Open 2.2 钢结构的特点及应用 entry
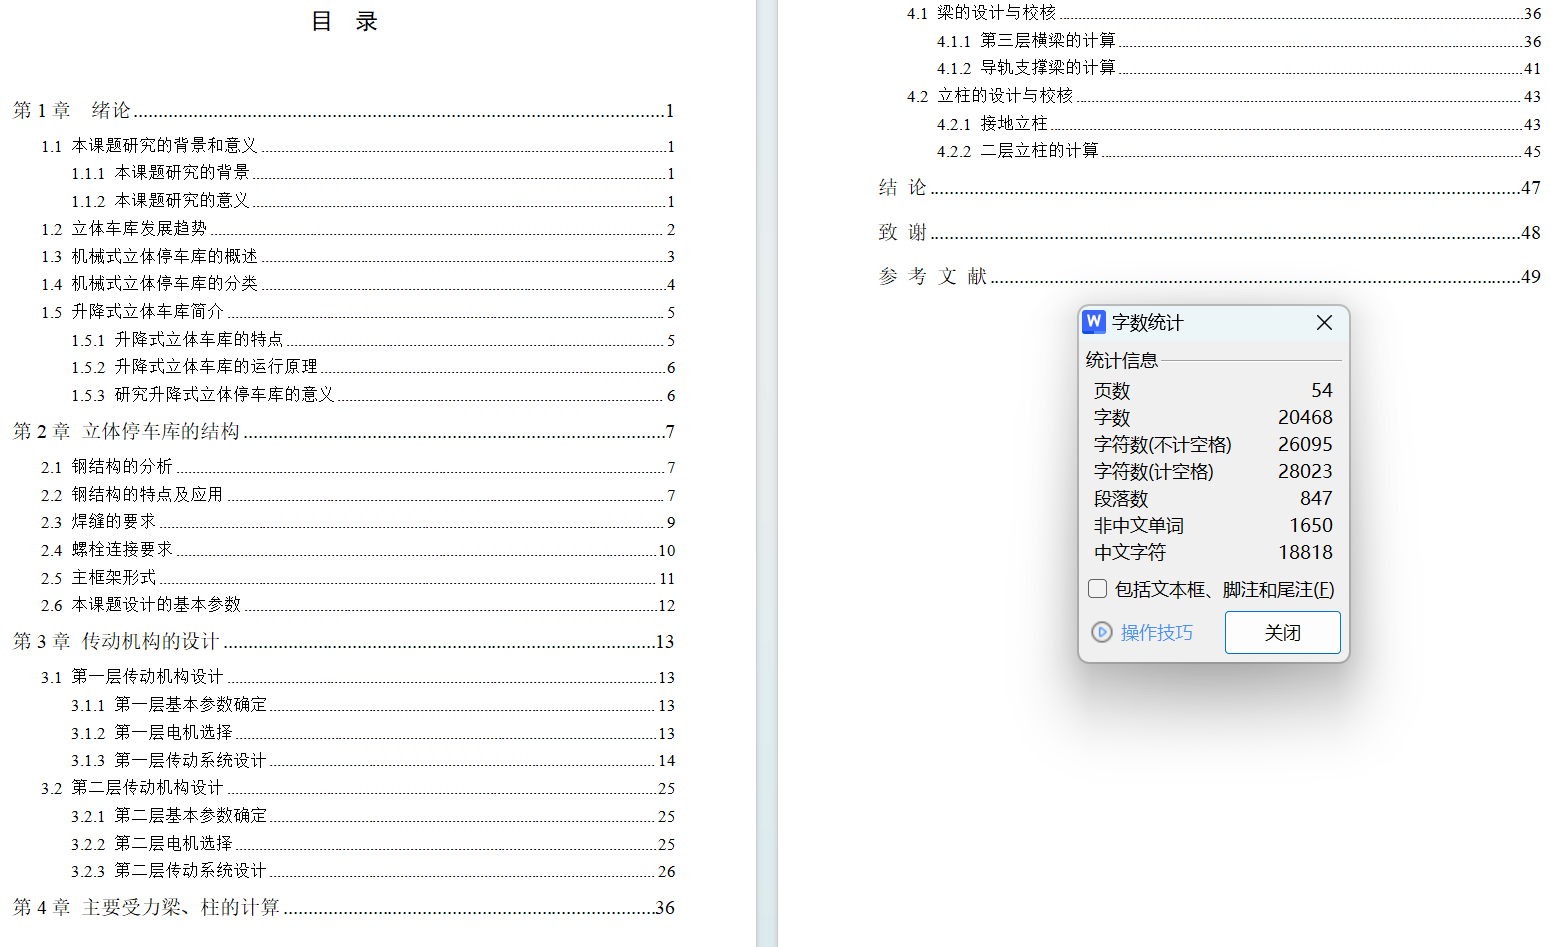1551x947 pixels. (x=358, y=495)
